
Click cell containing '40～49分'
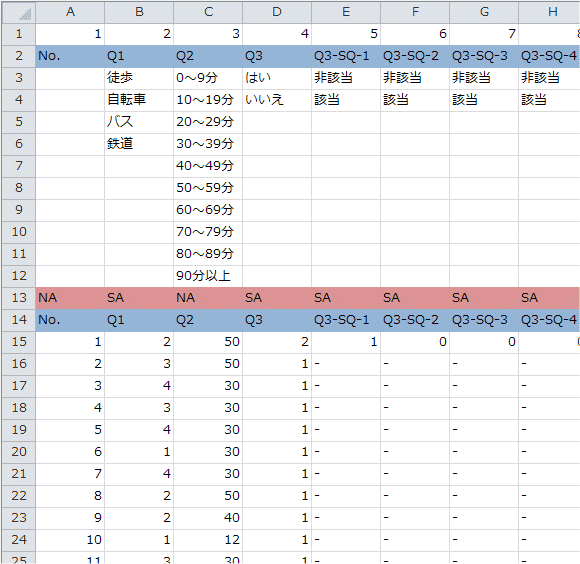[x=208, y=166]
